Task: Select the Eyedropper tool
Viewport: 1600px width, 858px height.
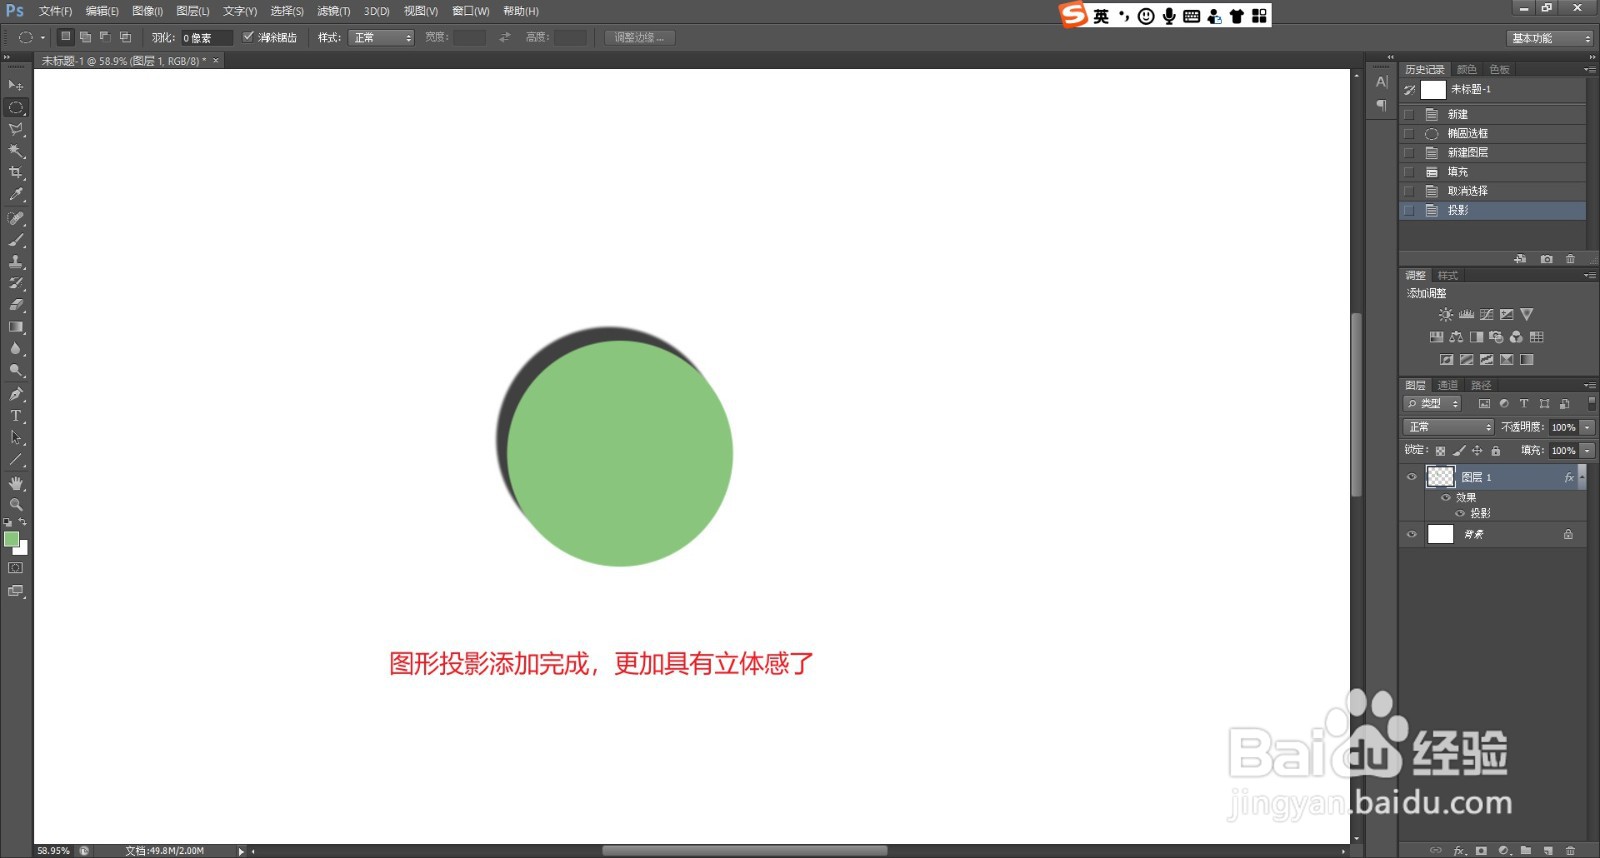Action: point(16,195)
